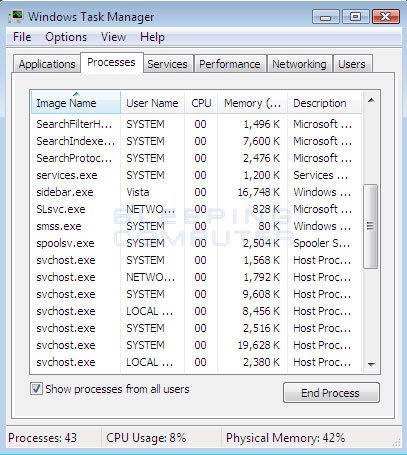Minimize the Task Manager window
407x455 pixels.
click(x=326, y=17)
